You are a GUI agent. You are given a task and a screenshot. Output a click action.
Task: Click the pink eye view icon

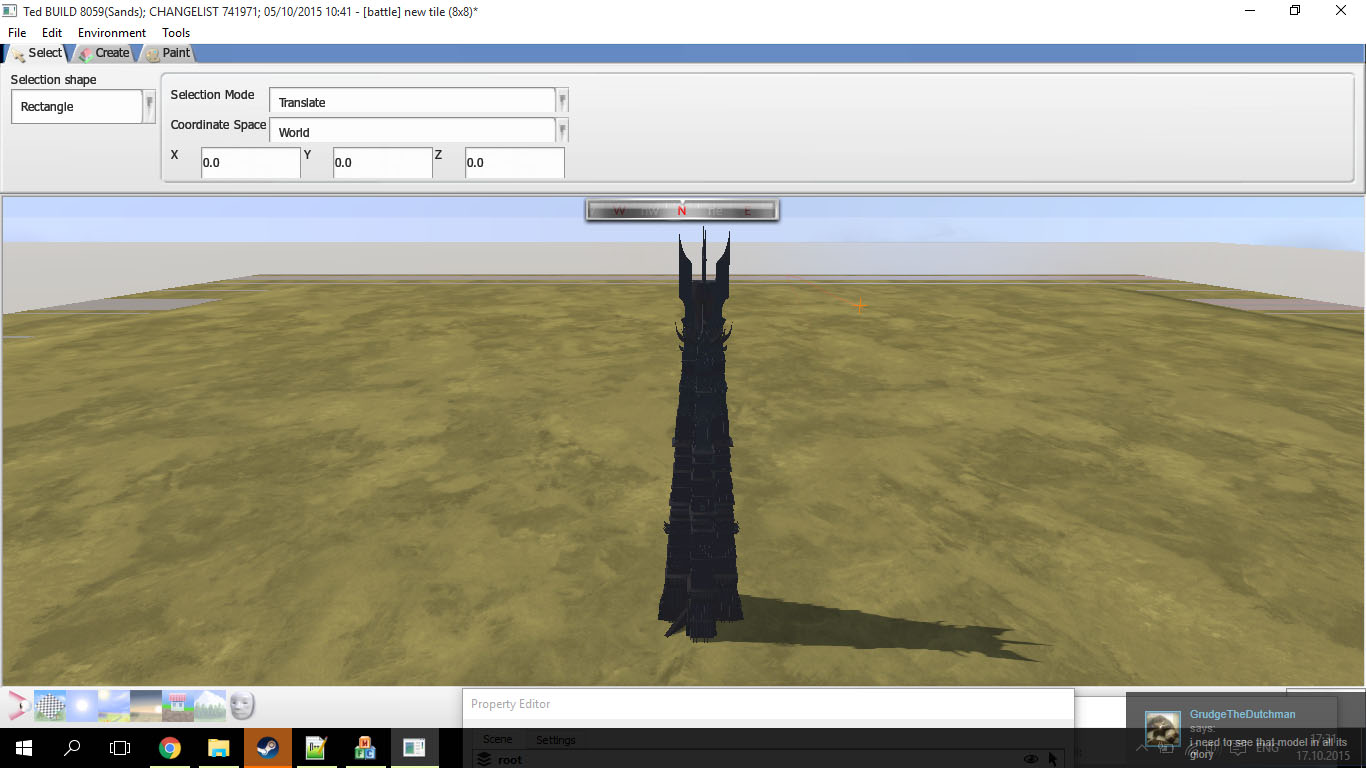tap(19, 706)
